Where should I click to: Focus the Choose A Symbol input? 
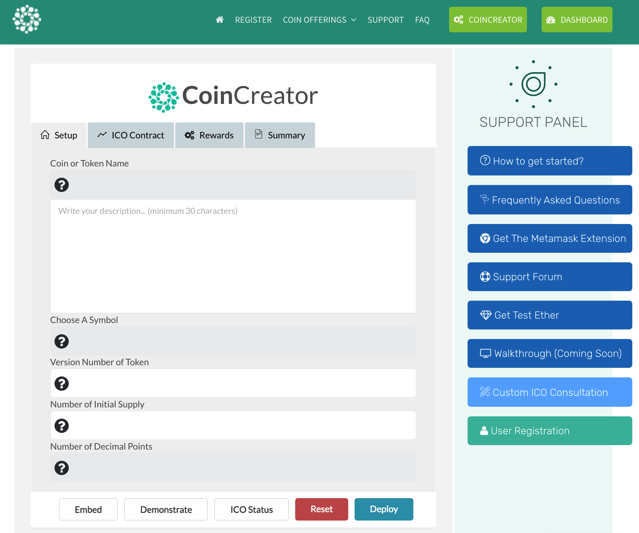[x=233, y=341]
